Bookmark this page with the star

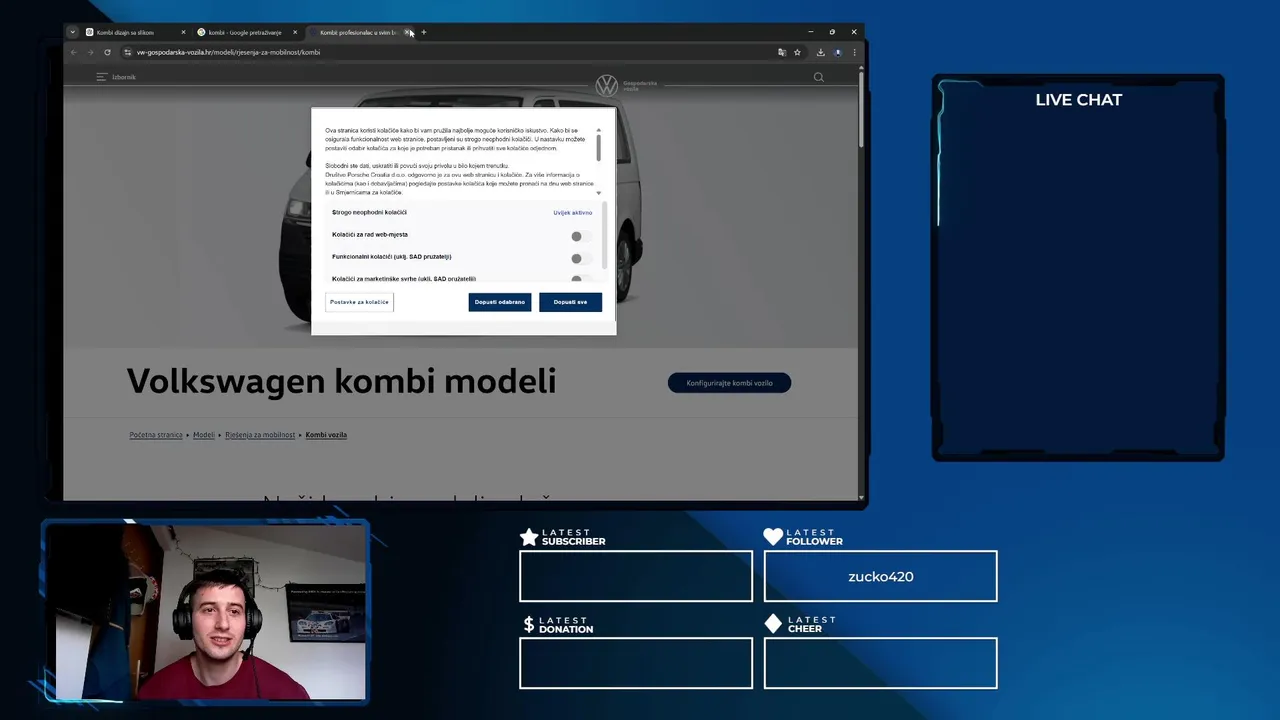click(x=797, y=52)
